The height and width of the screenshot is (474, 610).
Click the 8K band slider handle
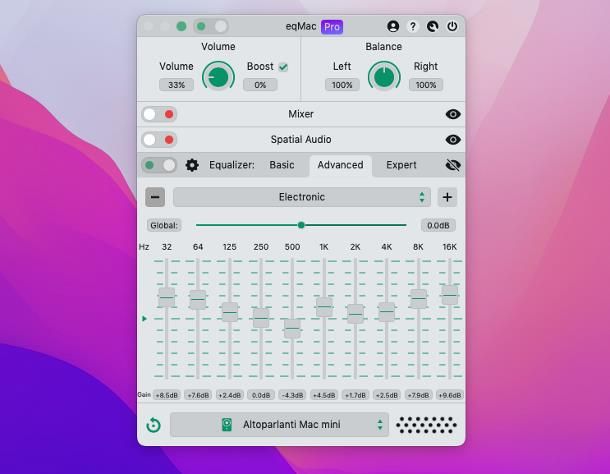pyautogui.click(x=419, y=299)
